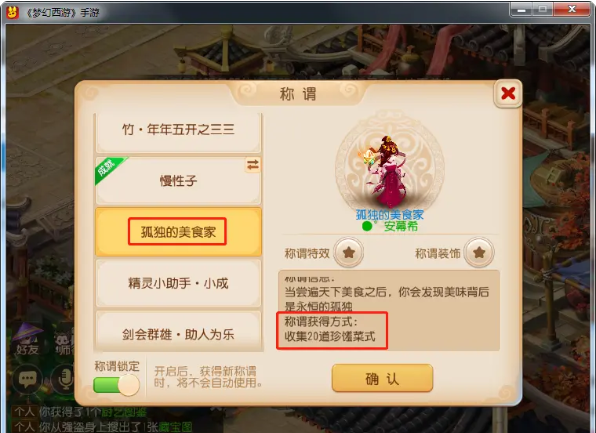Click the character avatar preview
Image resolution: width=596 pixels, height=433 pixels.
coord(387,171)
